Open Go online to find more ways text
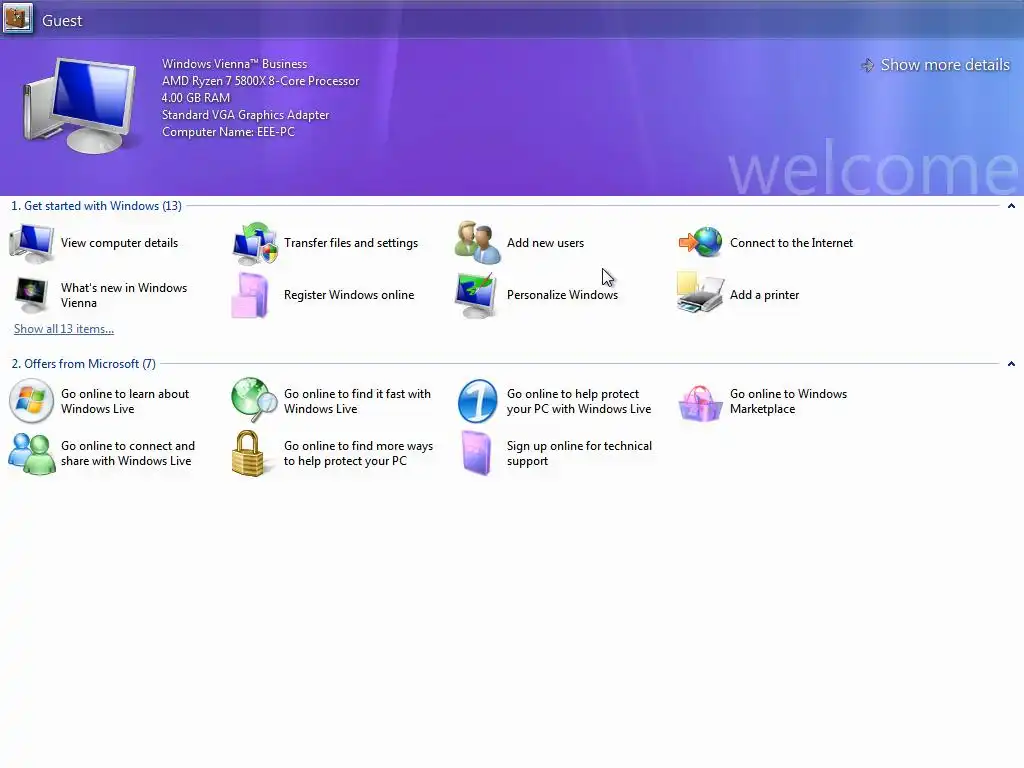Screen dimensions: 1024x768 [x=358, y=453]
